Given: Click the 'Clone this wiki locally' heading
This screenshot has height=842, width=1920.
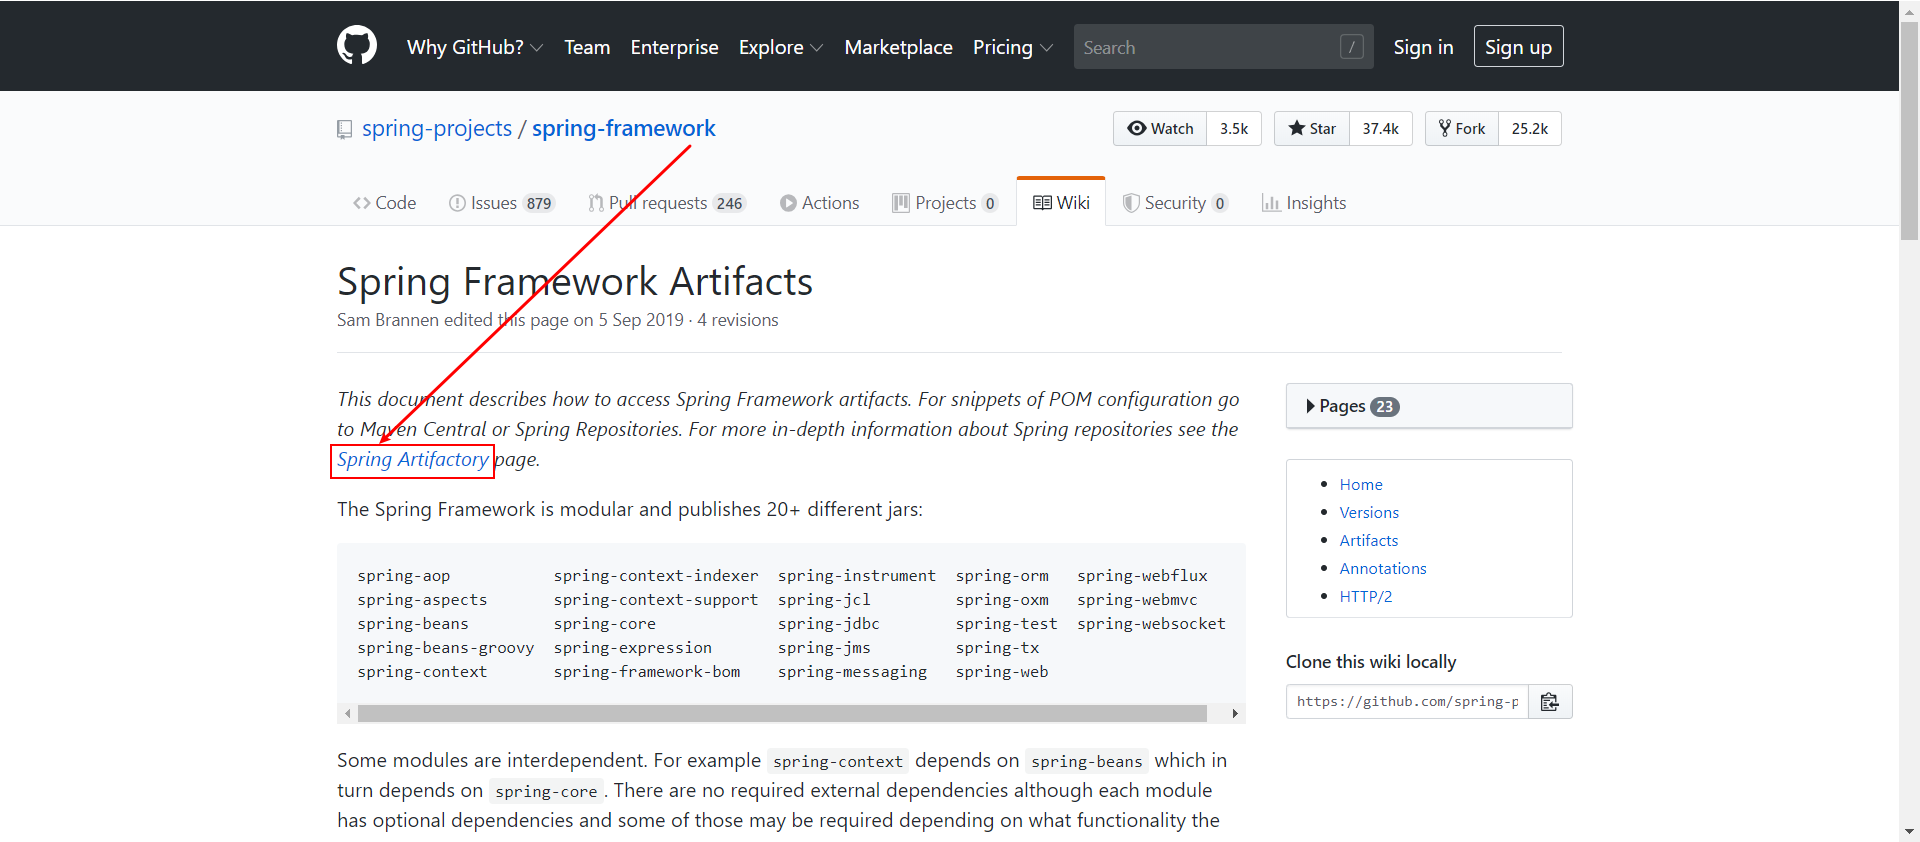Looking at the screenshot, I should [x=1371, y=662].
